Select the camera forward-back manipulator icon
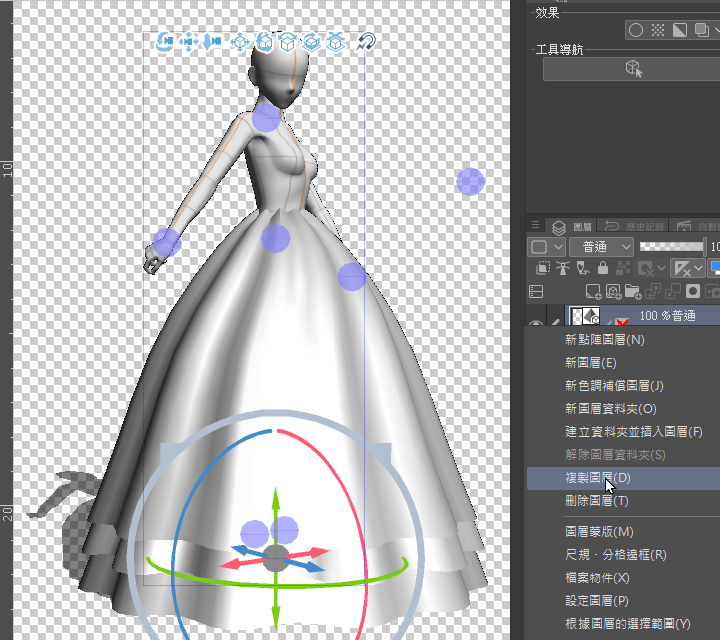The image size is (720, 640). [x=212, y=42]
